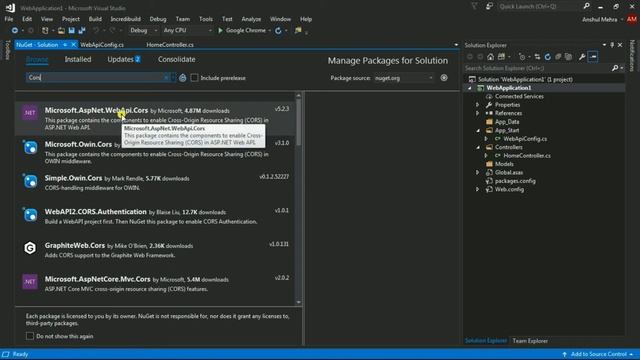Switch to the Consolidate tab
The height and width of the screenshot is (360, 640).
[177, 60]
